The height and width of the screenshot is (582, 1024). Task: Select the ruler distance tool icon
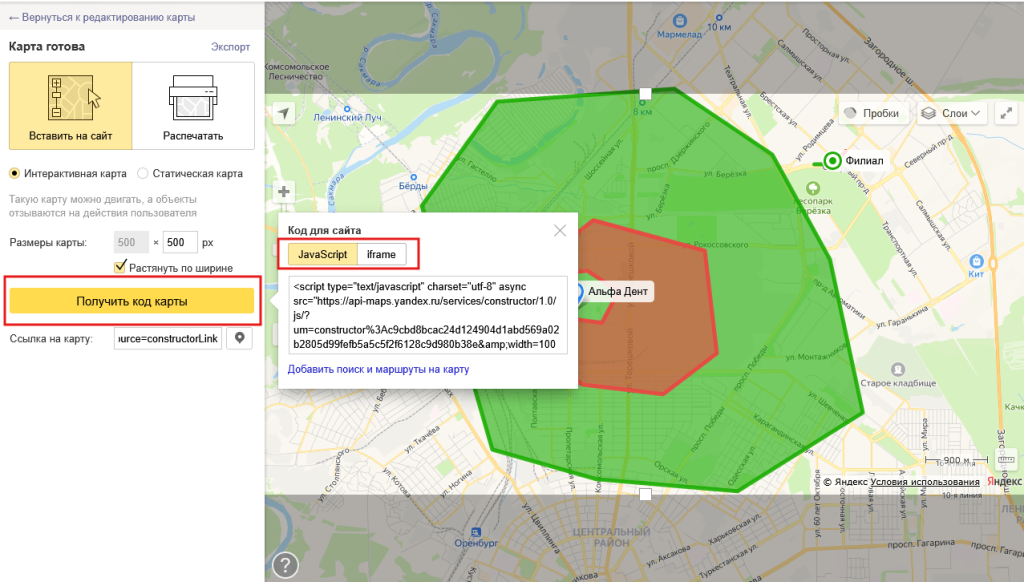[x=1006, y=458]
